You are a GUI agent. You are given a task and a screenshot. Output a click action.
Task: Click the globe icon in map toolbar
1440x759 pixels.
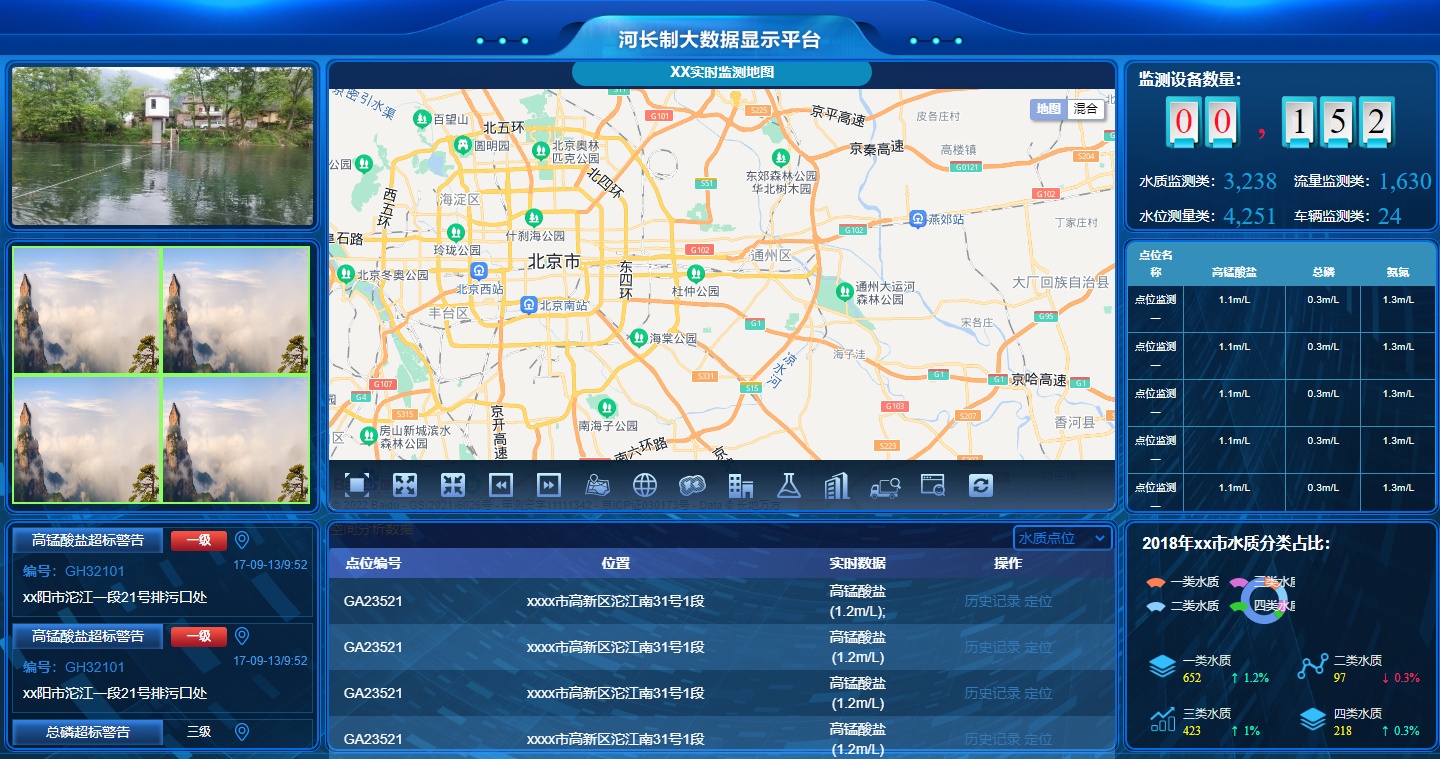click(x=645, y=485)
